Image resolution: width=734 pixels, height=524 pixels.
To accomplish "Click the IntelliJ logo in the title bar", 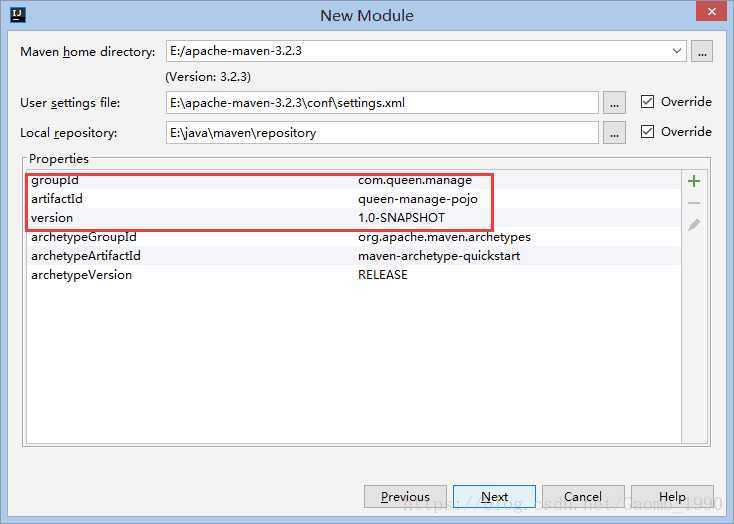I will 18,15.
